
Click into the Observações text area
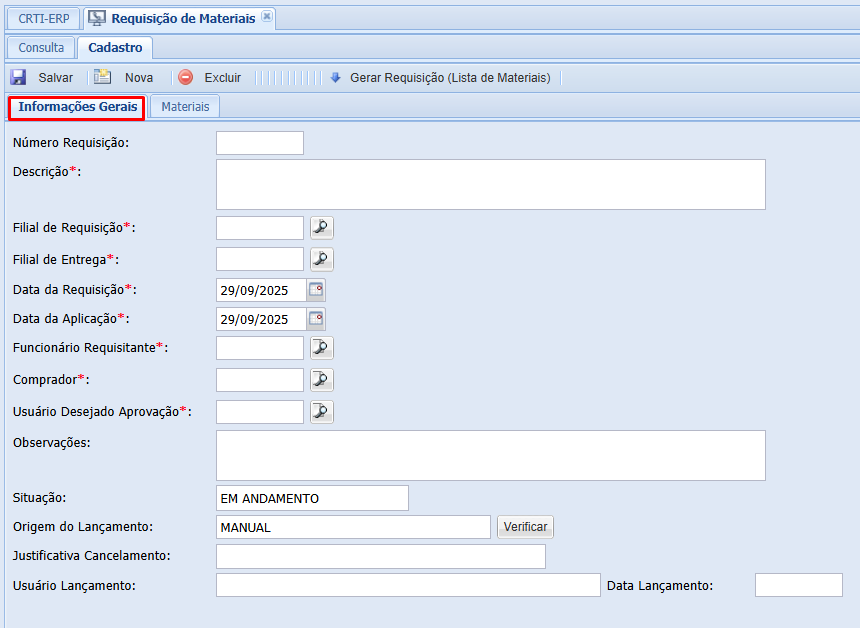coord(491,456)
